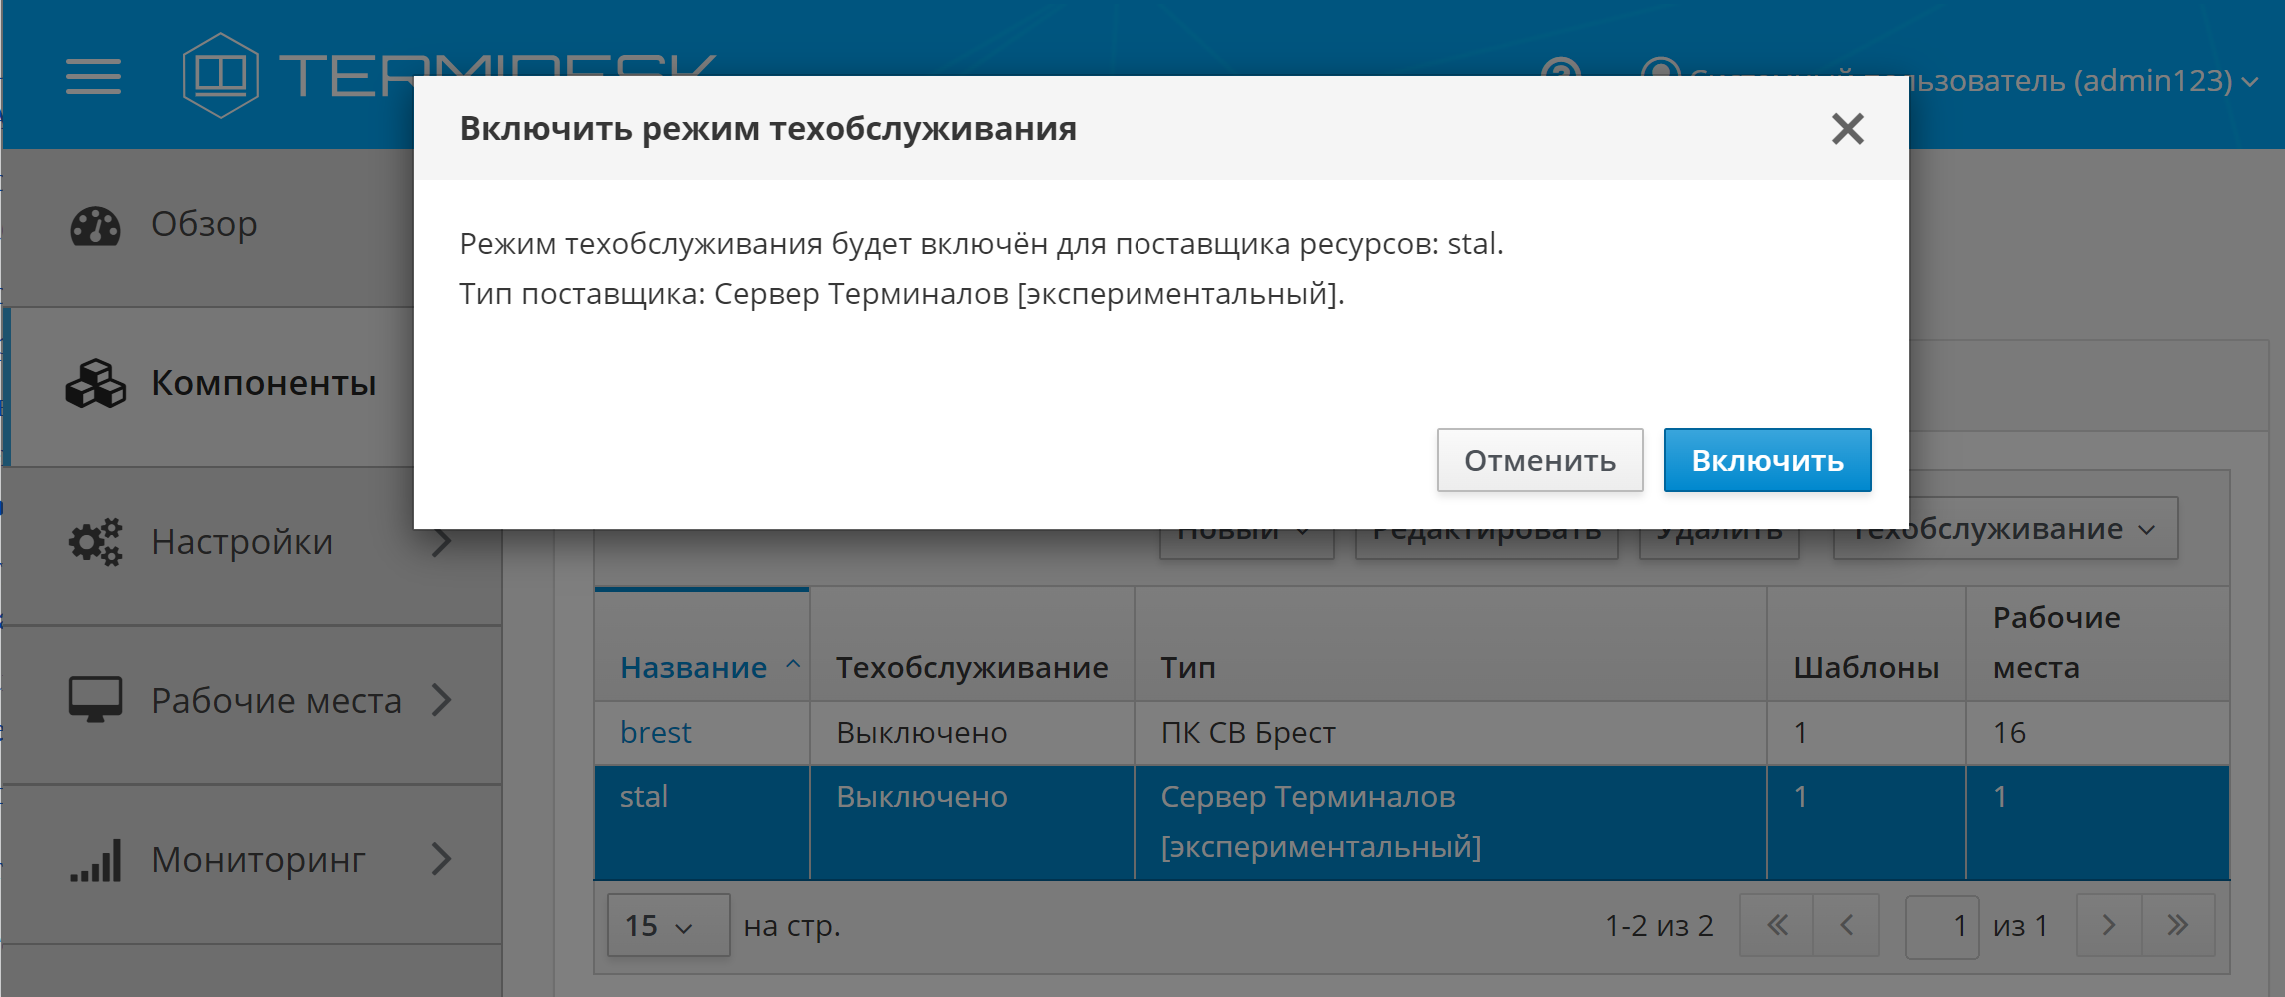Image resolution: width=2285 pixels, height=997 pixels.
Task: Click the Рабочие места monitor icon
Action: click(x=95, y=700)
